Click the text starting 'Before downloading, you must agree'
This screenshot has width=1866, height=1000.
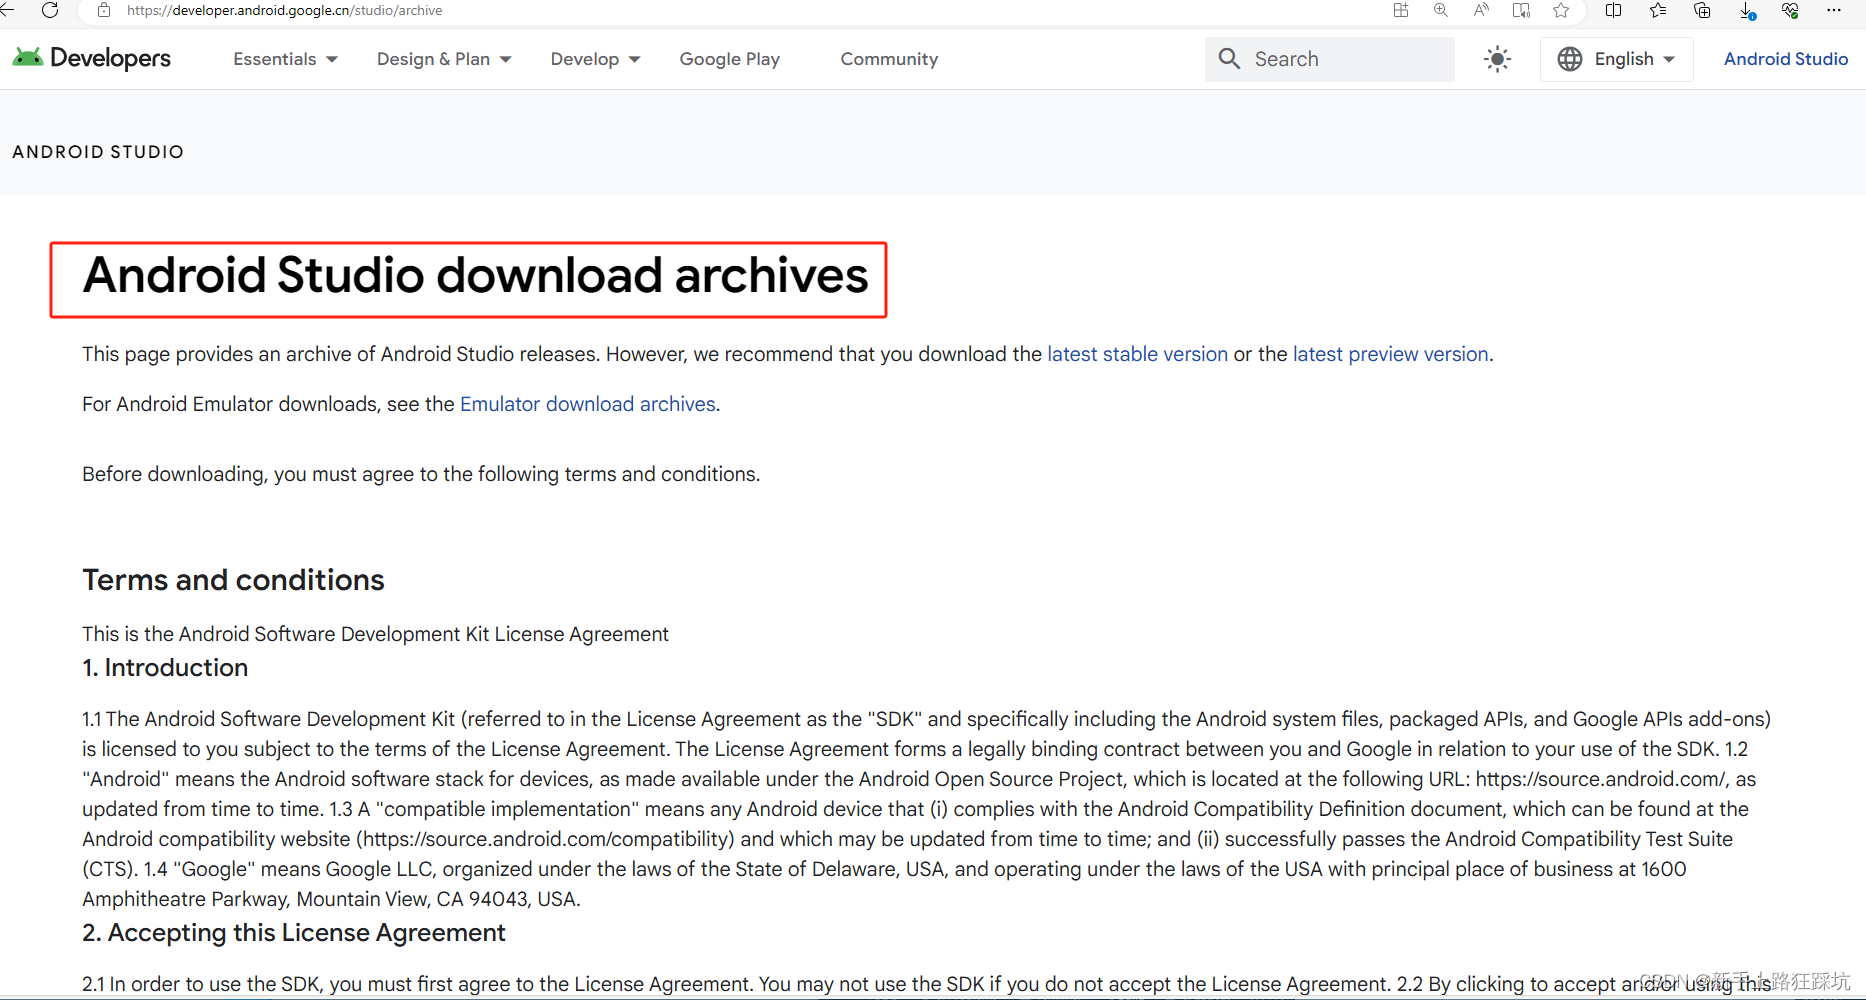click(x=421, y=474)
